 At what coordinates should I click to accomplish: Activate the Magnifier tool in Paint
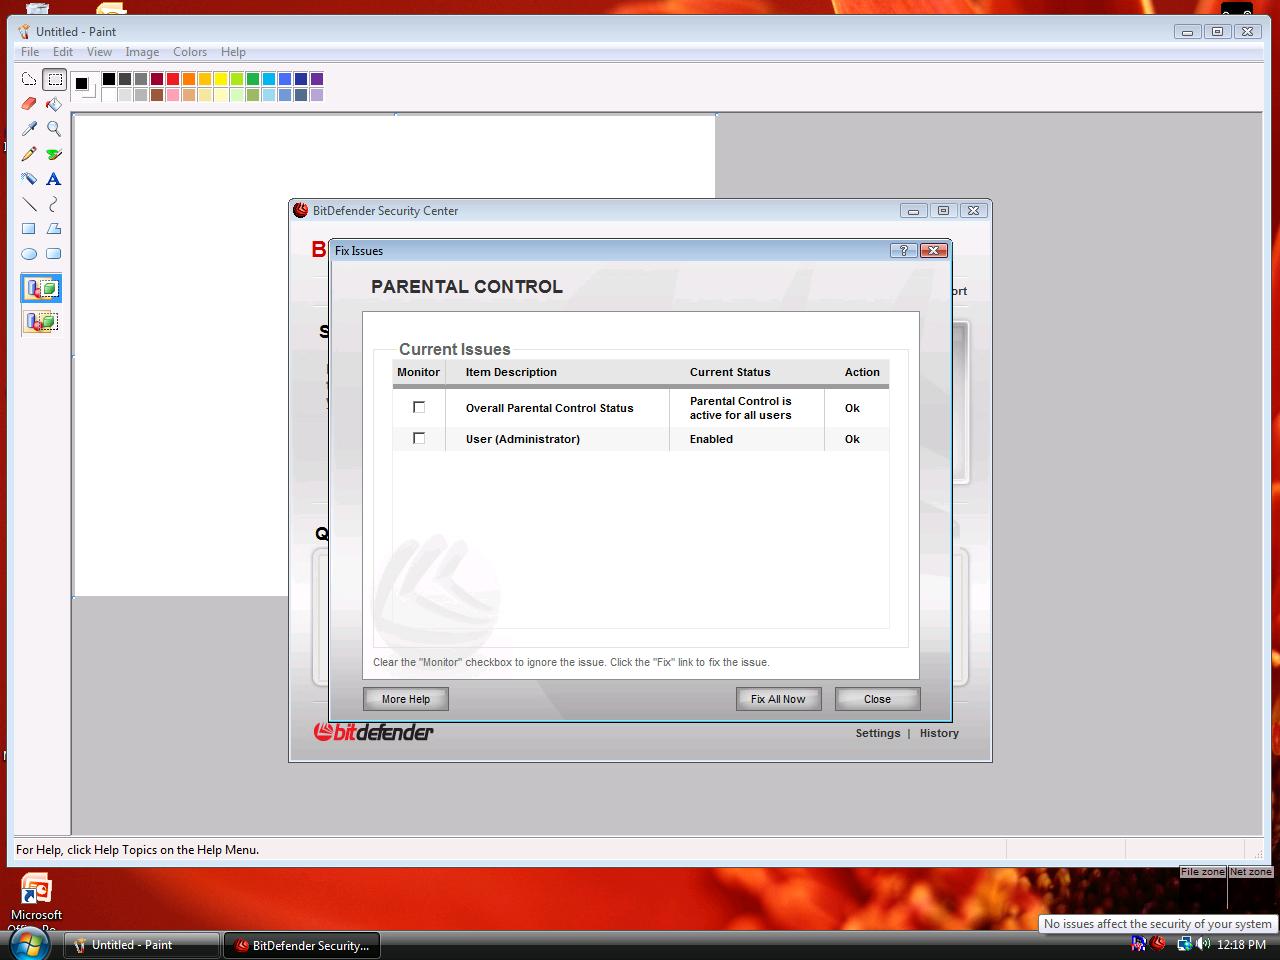pyautogui.click(x=54, y=129)
